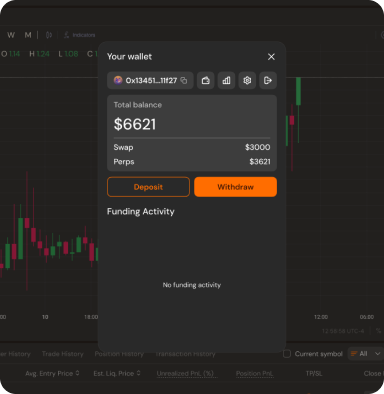Open wallet settings gear icon
384x394 pixels.
tap(247, 80)
